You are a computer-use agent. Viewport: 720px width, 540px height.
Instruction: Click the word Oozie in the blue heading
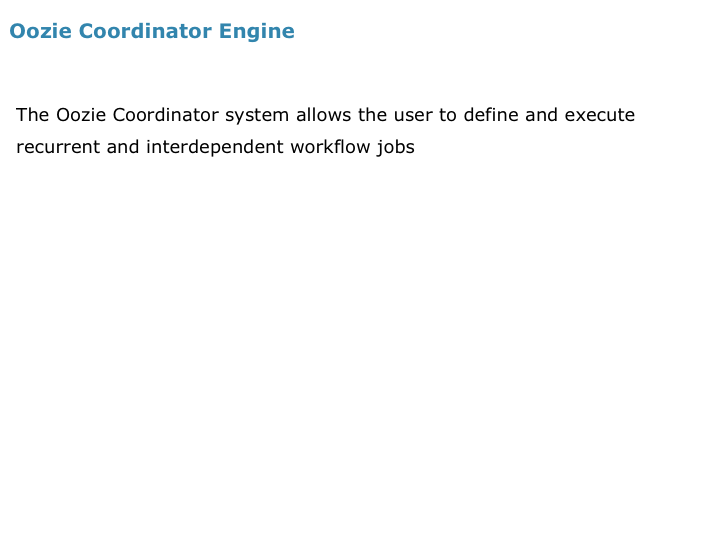tap(40, 31)
